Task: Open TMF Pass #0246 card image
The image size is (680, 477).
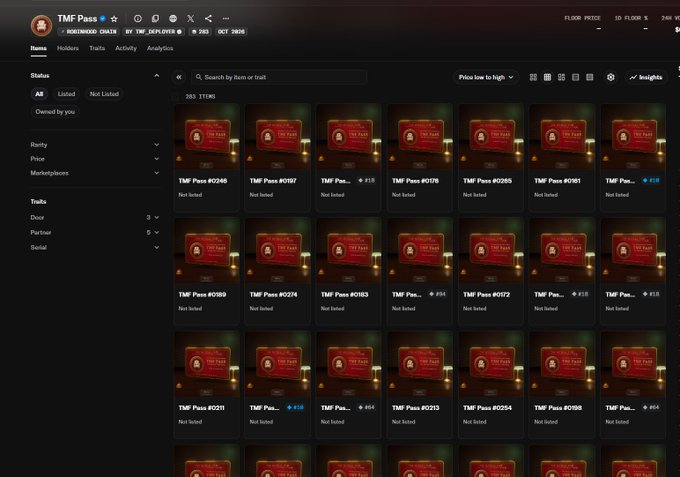Action: (207, 137)
